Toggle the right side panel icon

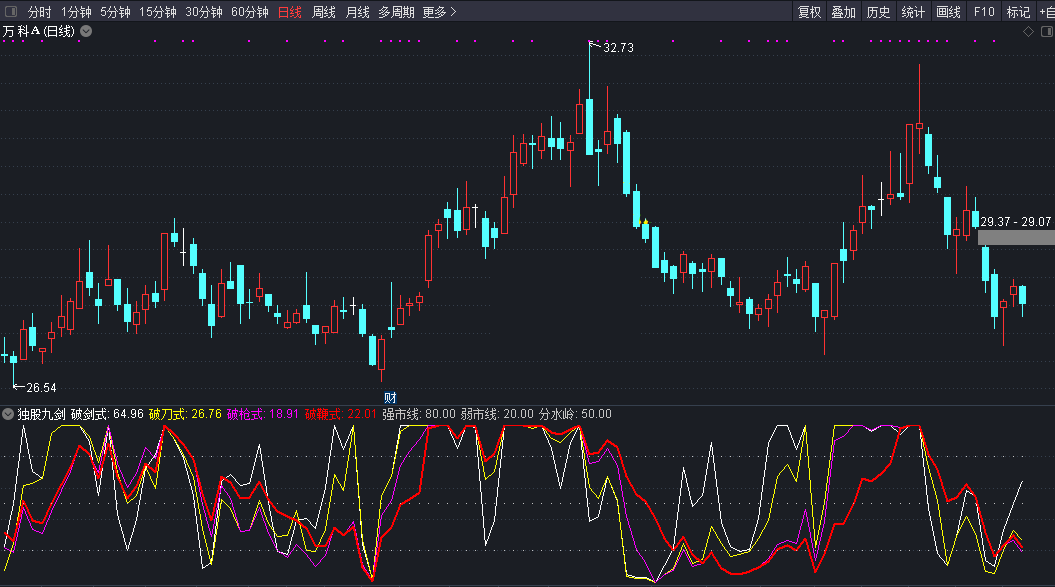(x=1047, y=32)
